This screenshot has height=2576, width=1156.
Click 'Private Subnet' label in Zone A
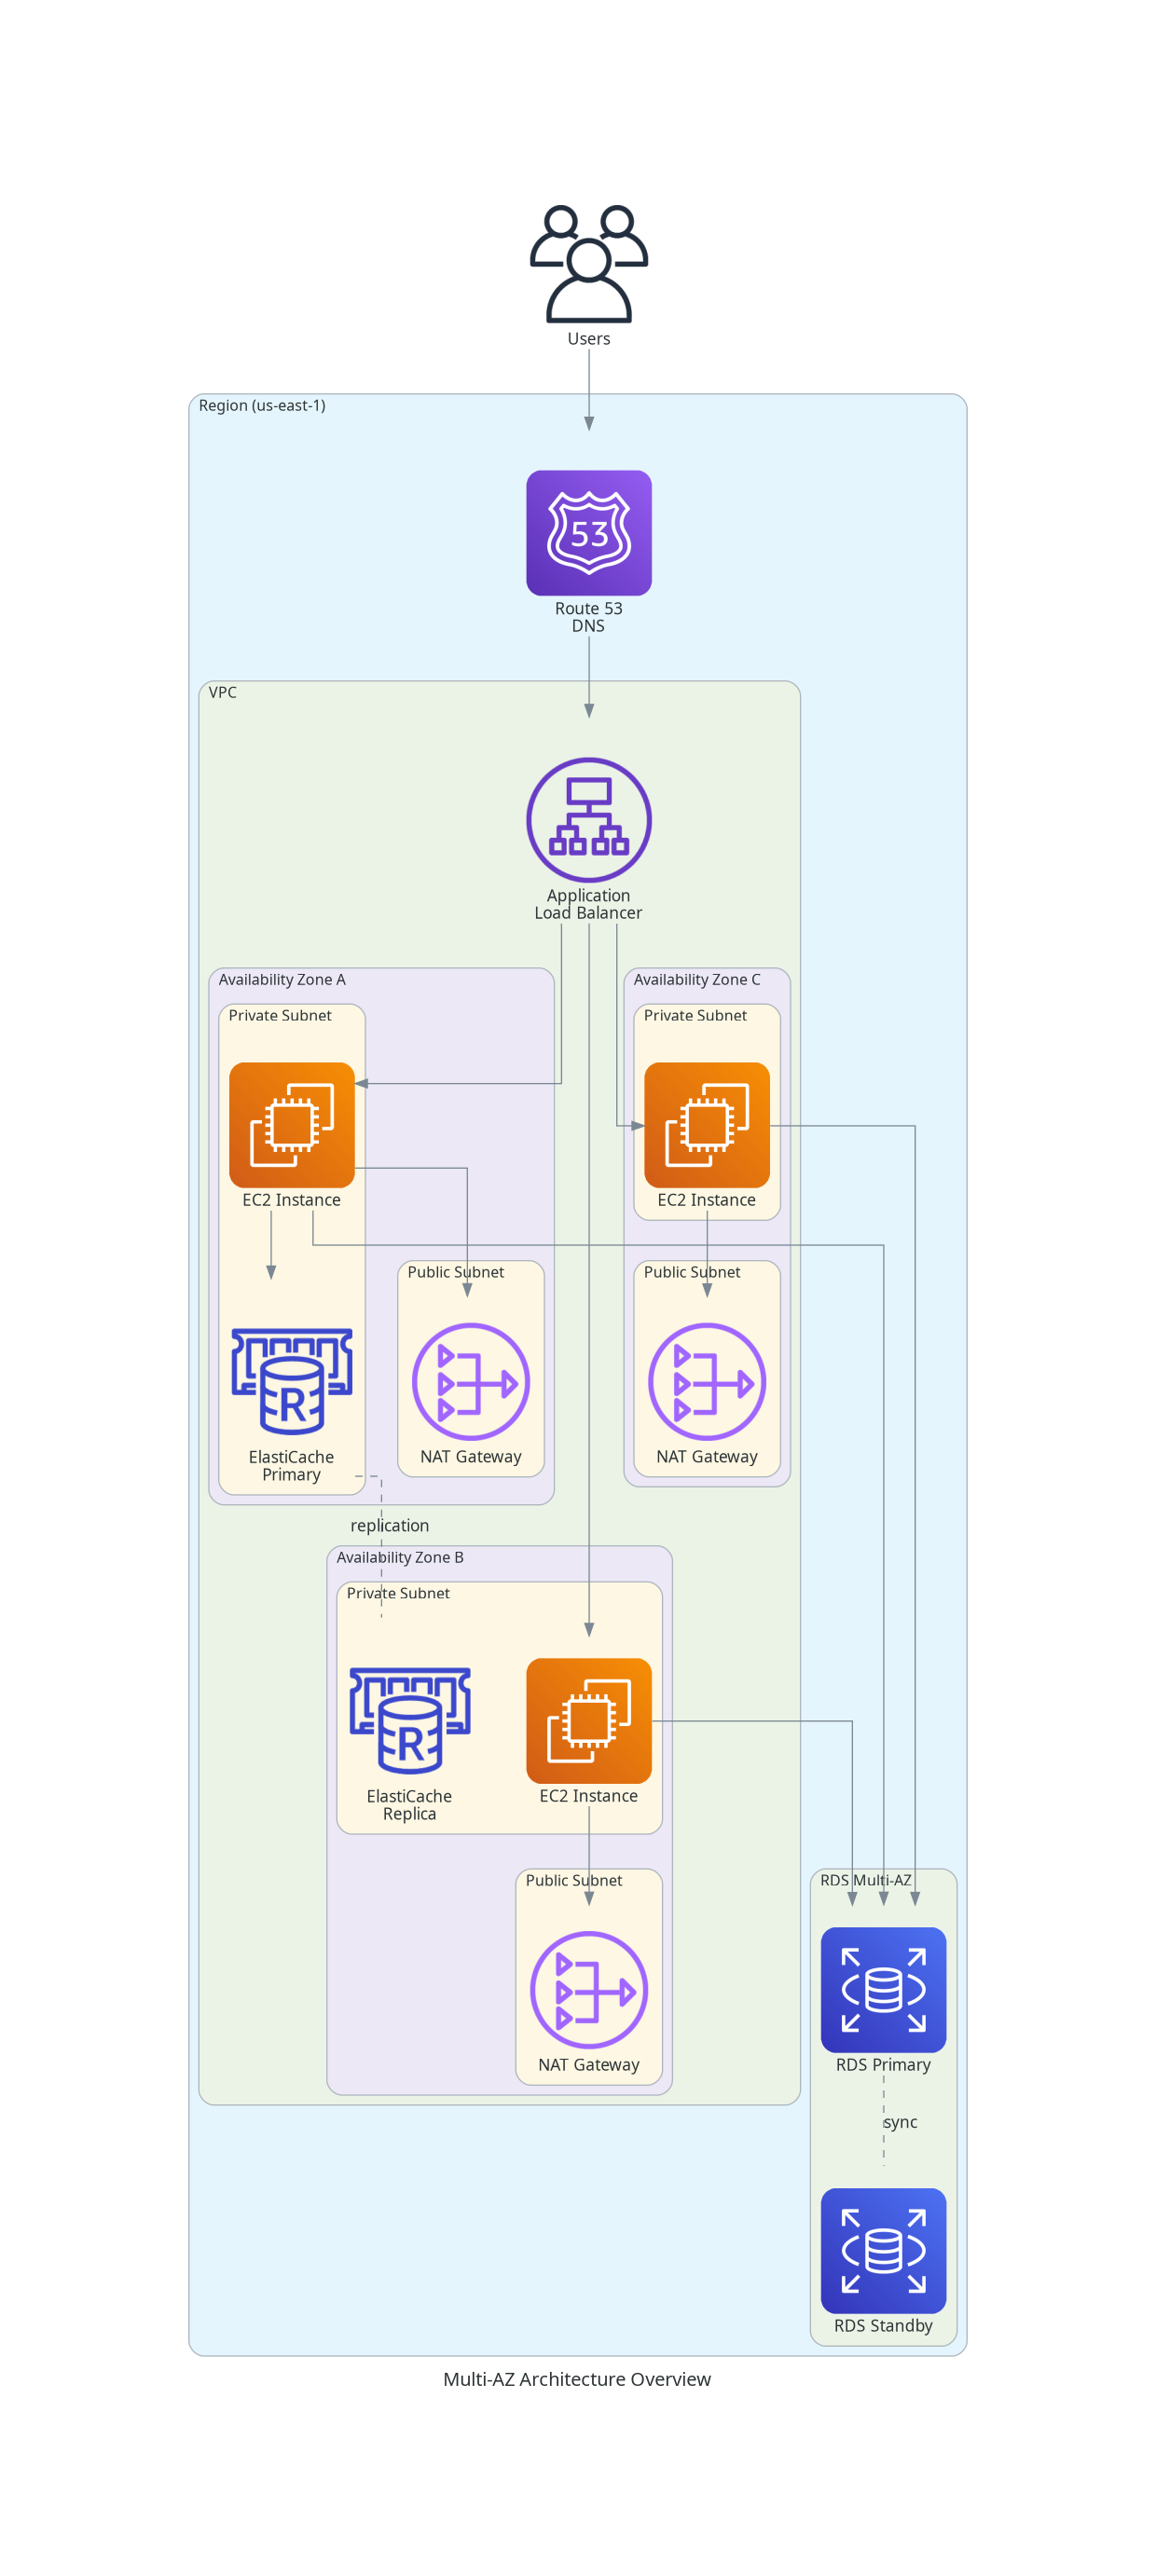280,1015
